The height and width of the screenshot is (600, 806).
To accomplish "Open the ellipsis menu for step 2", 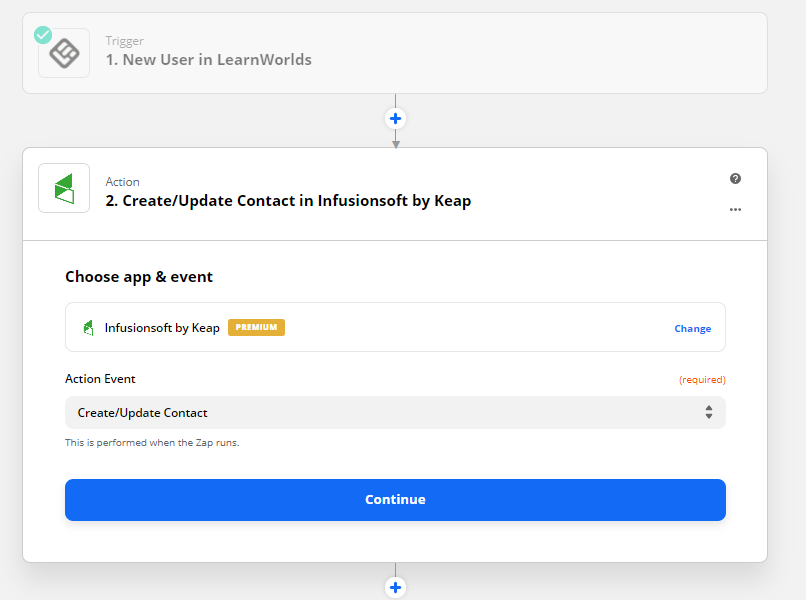I will pos(735,210).
